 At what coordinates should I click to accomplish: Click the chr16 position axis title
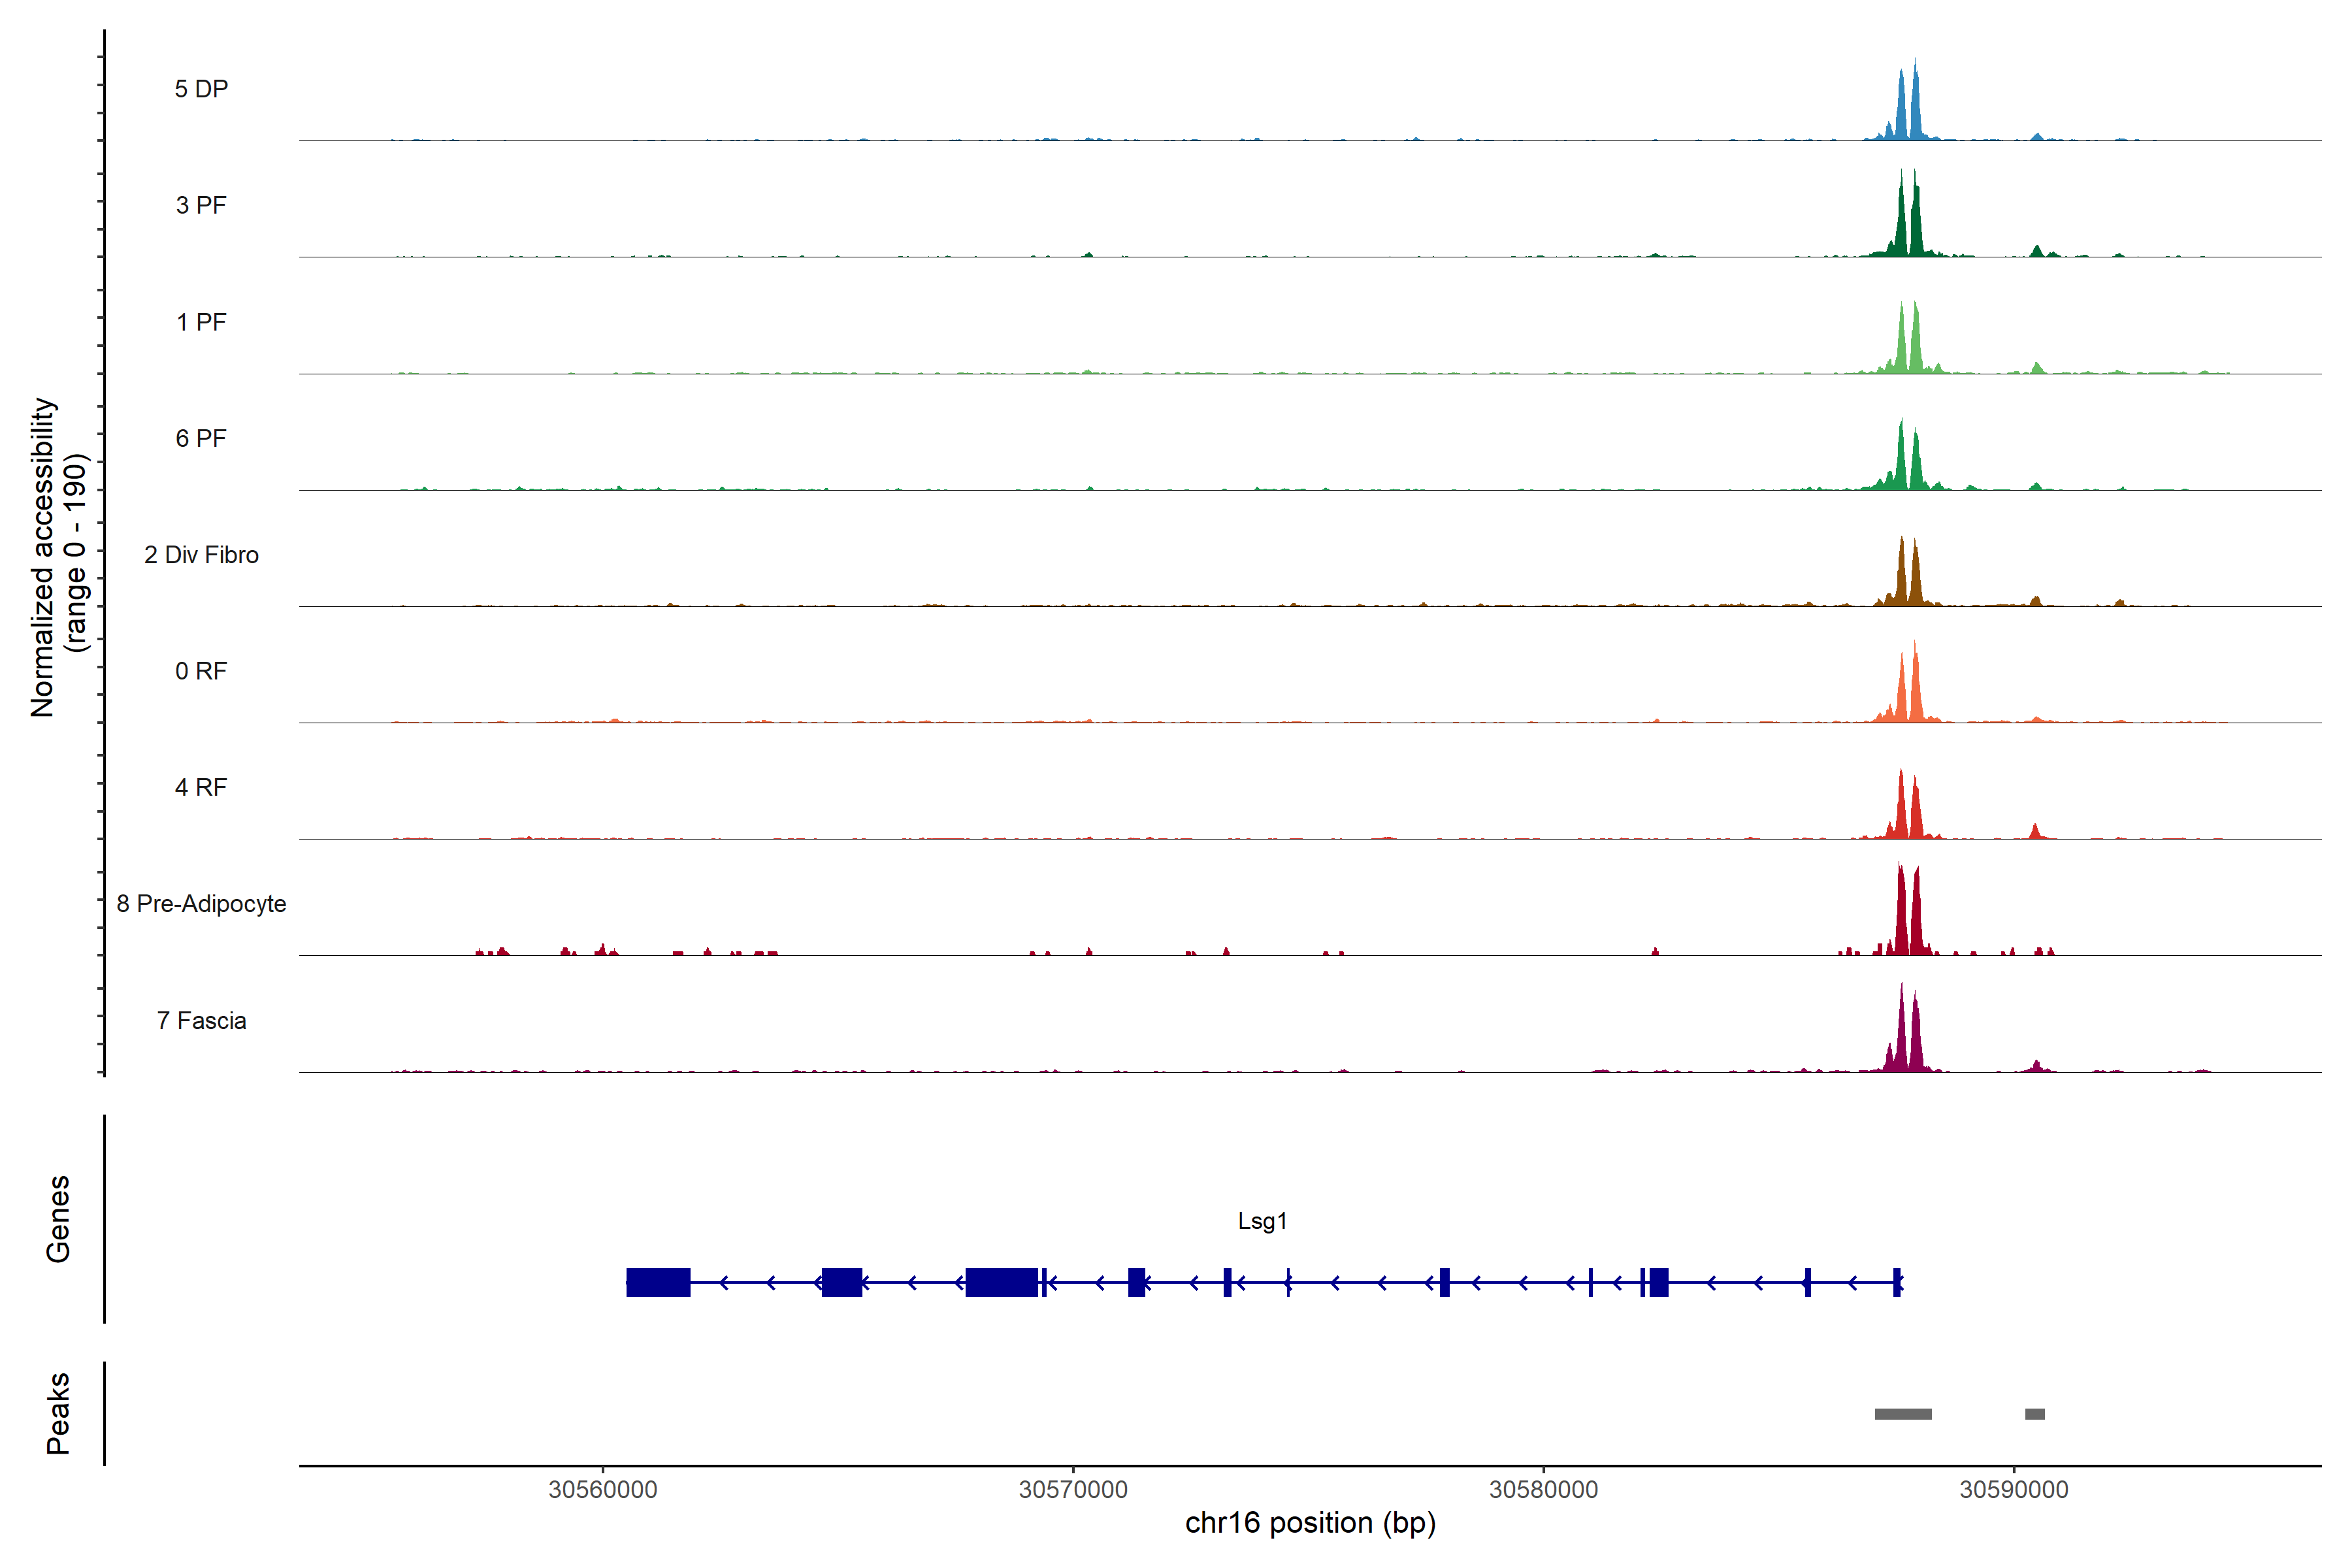tap(1310, 1523)
